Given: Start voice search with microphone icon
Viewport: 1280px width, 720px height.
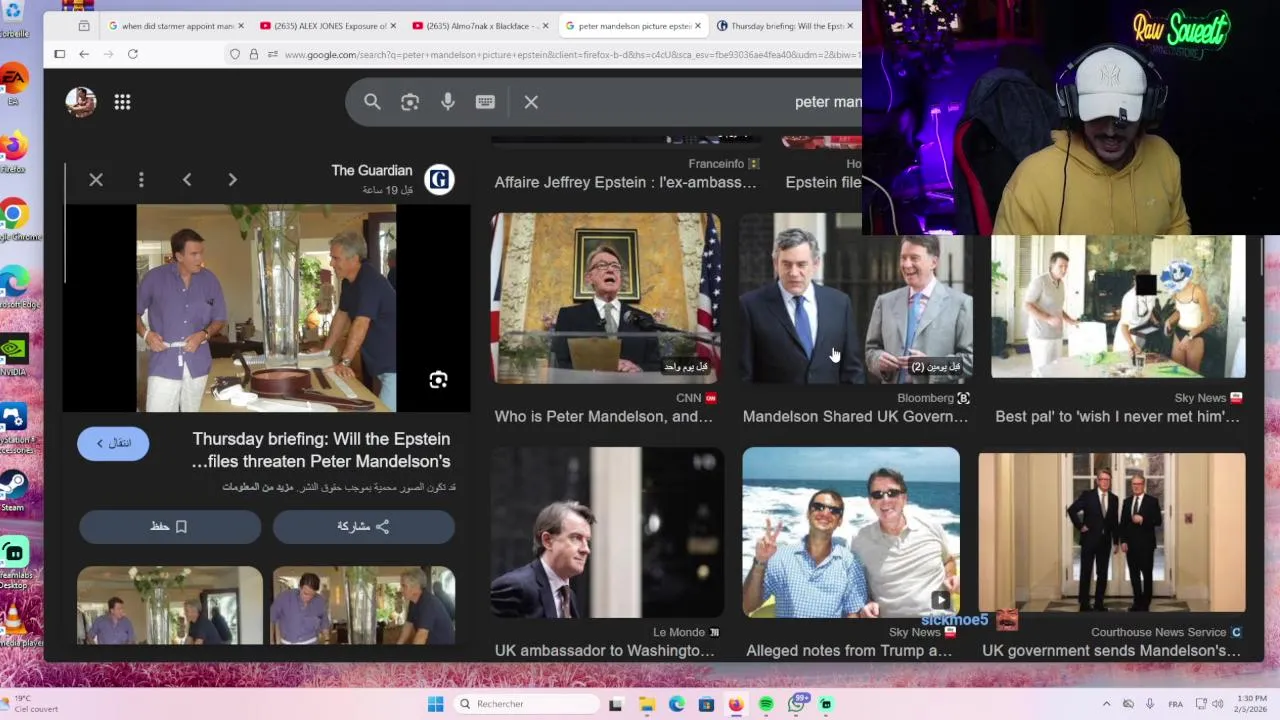Looking at the screenshot, I should (448, 102).
